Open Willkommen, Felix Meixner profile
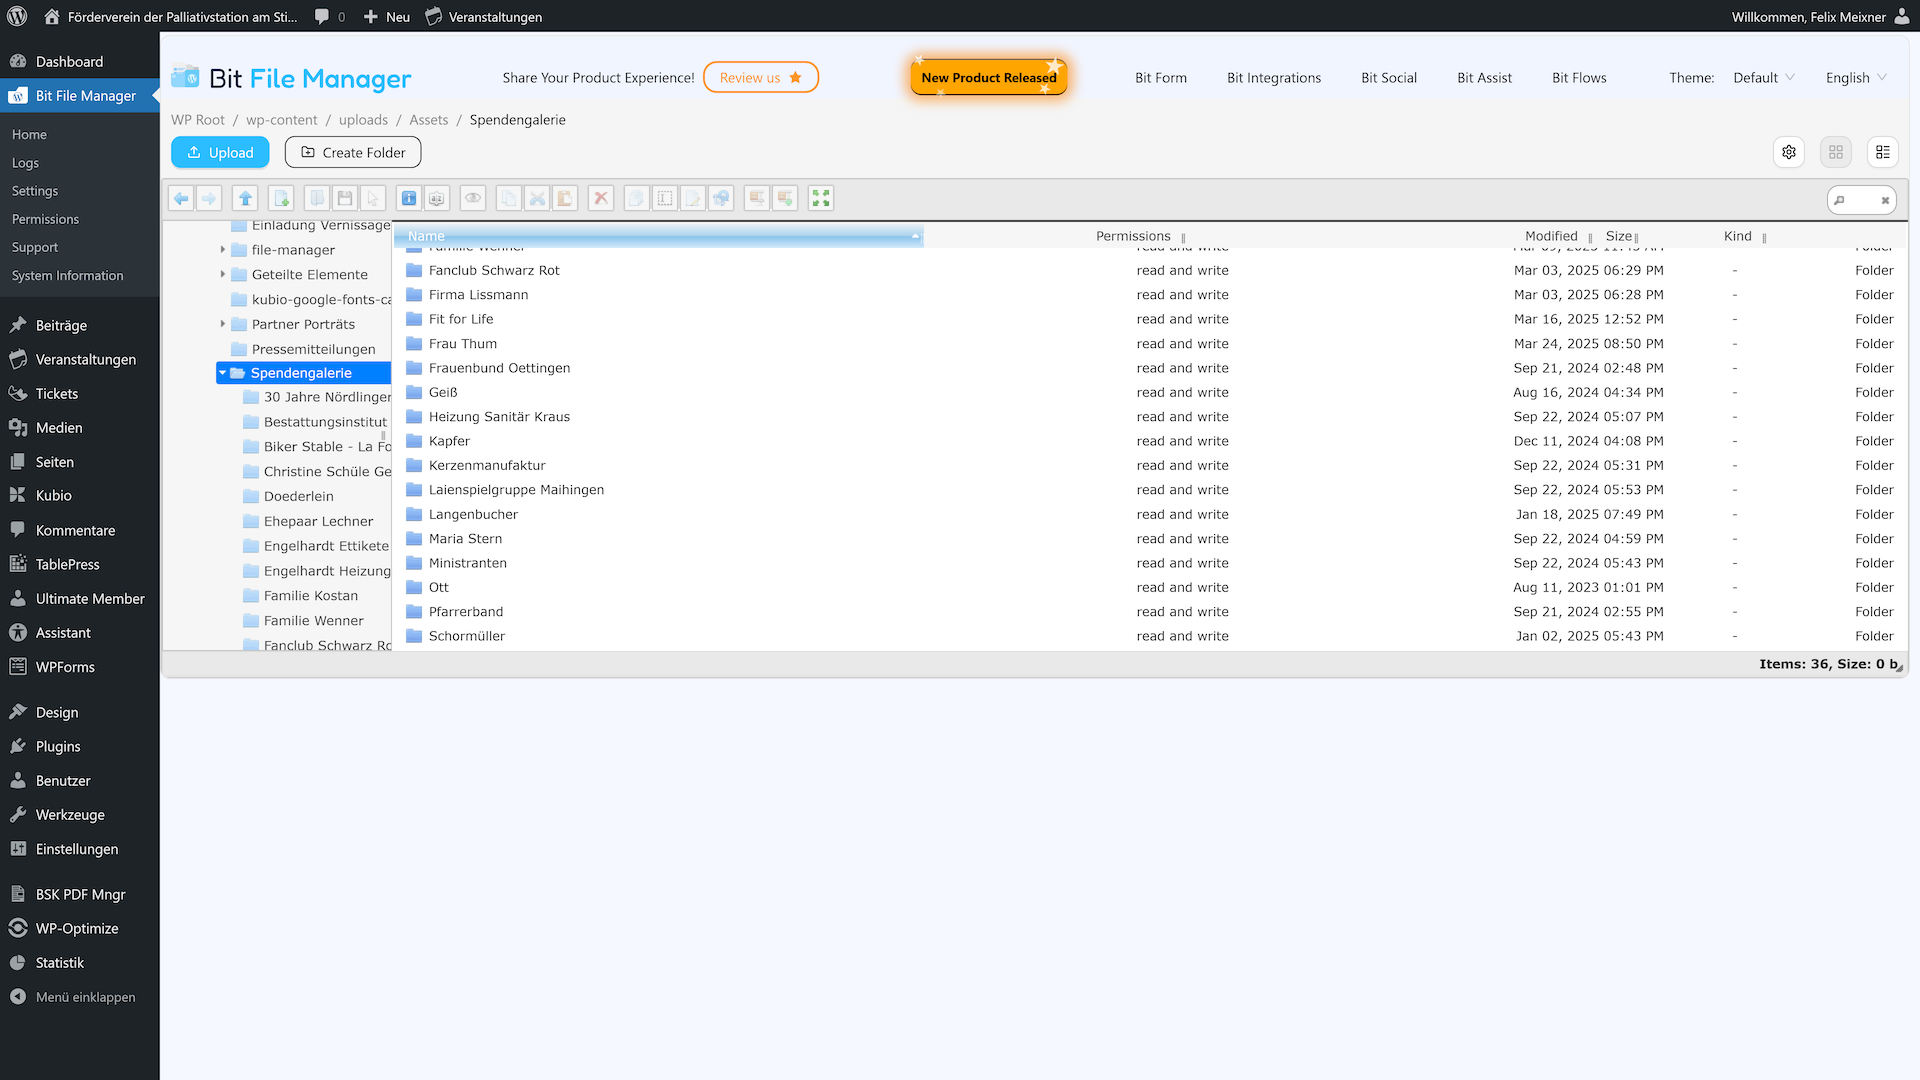This screenshot has height=1080, width=1920. (1820, 16)
